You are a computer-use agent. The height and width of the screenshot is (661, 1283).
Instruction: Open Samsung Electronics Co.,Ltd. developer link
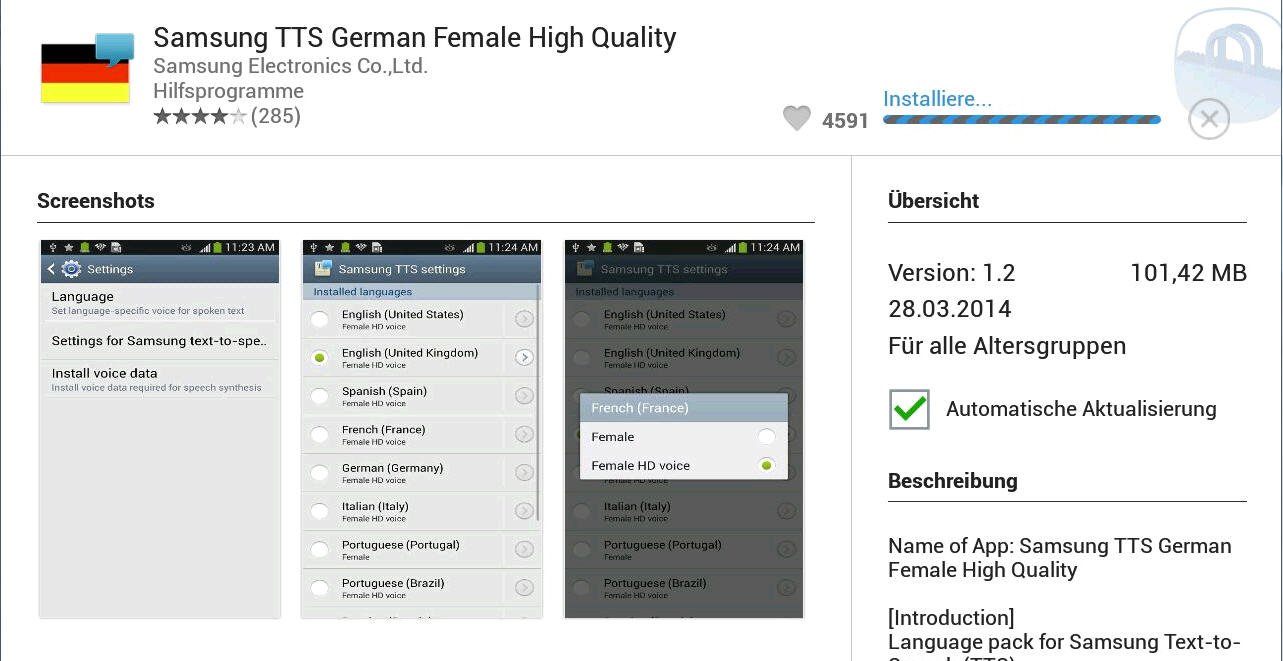coord(290,66)
